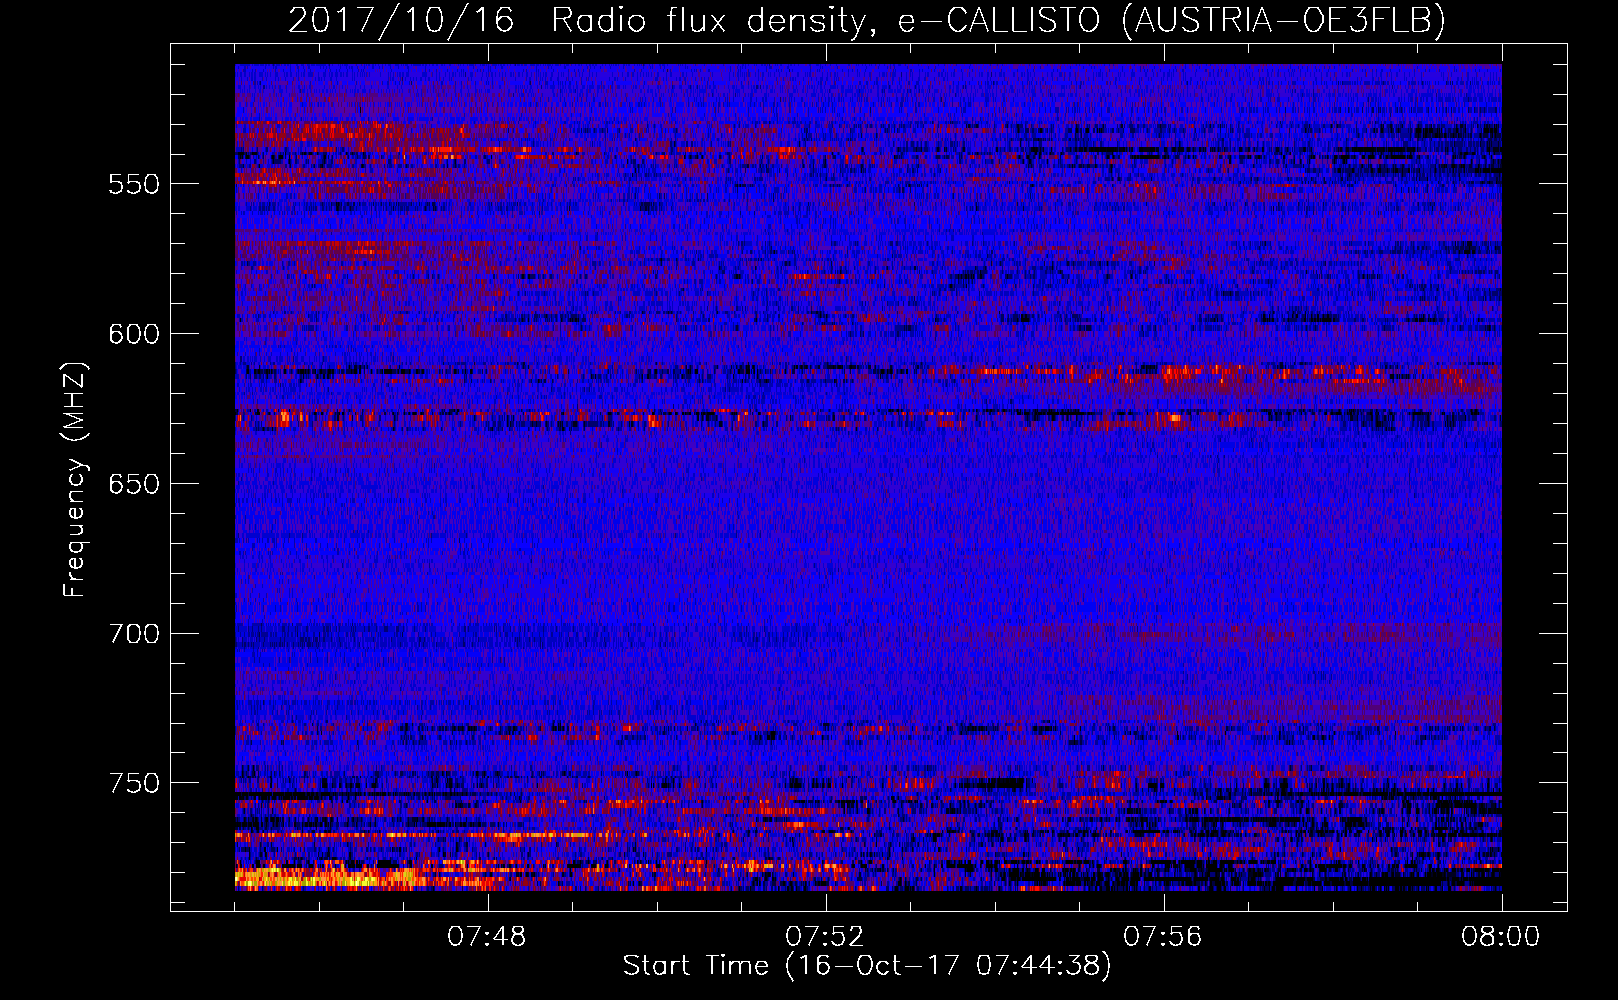This screenshot has width=1618, height=1000.
Task: Click the 07:56 time tick label
Action: [x=1163, y=937]
